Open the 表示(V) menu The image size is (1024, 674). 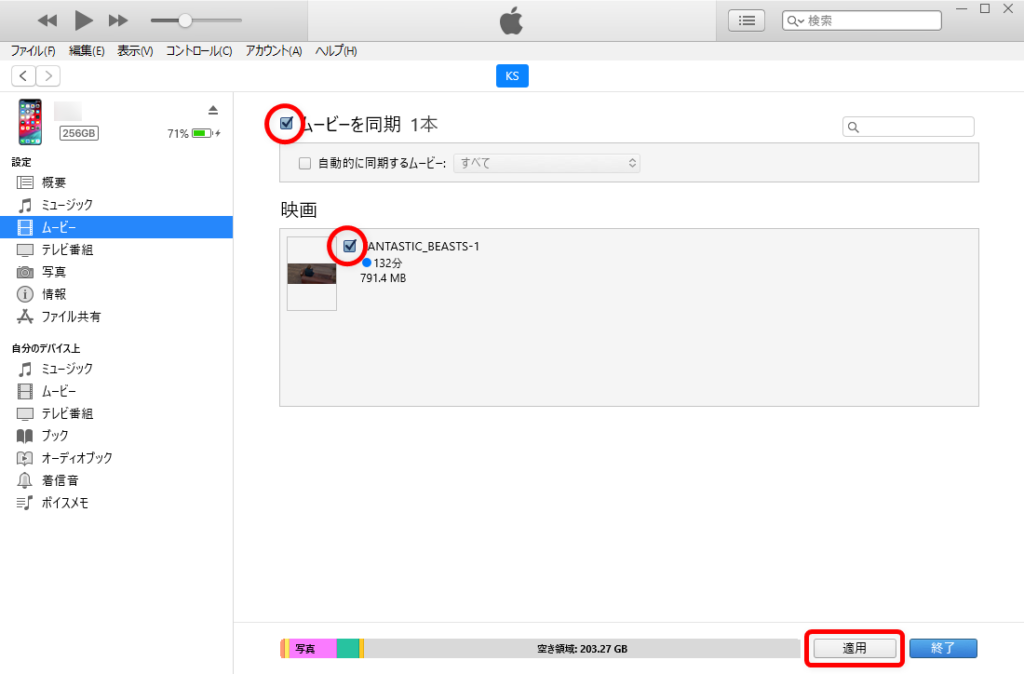tap(135, 51)
